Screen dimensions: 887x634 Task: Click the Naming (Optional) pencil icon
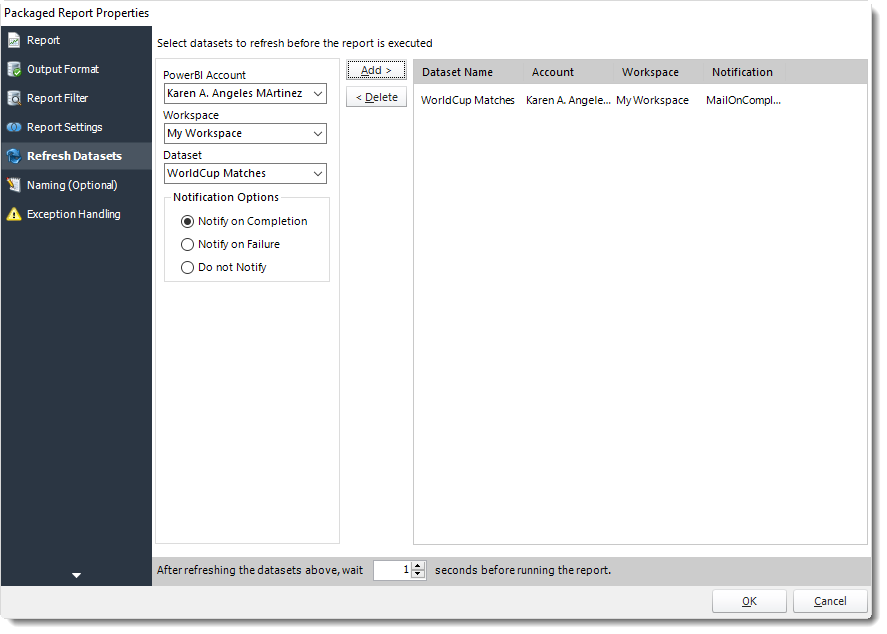point(14,185)
